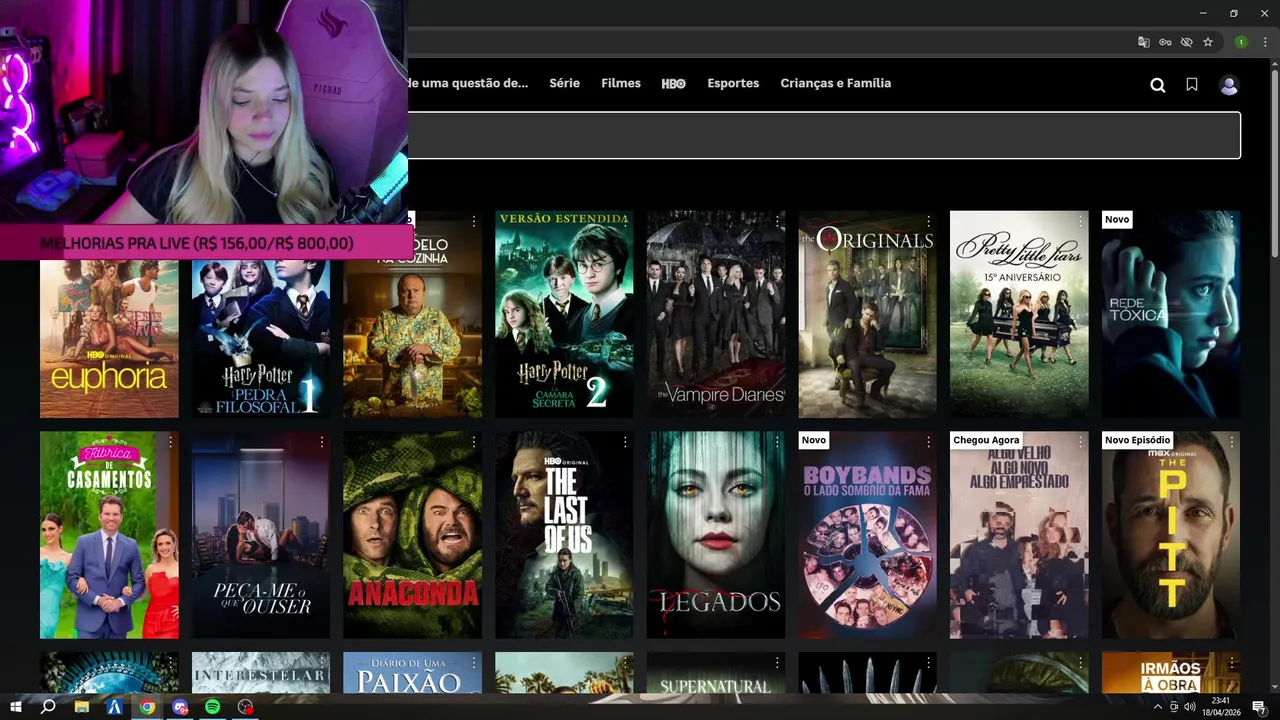This screenshot has height=720, width=1280.
Task: Open the Chrome password key icon
Action: (1165, 42)
